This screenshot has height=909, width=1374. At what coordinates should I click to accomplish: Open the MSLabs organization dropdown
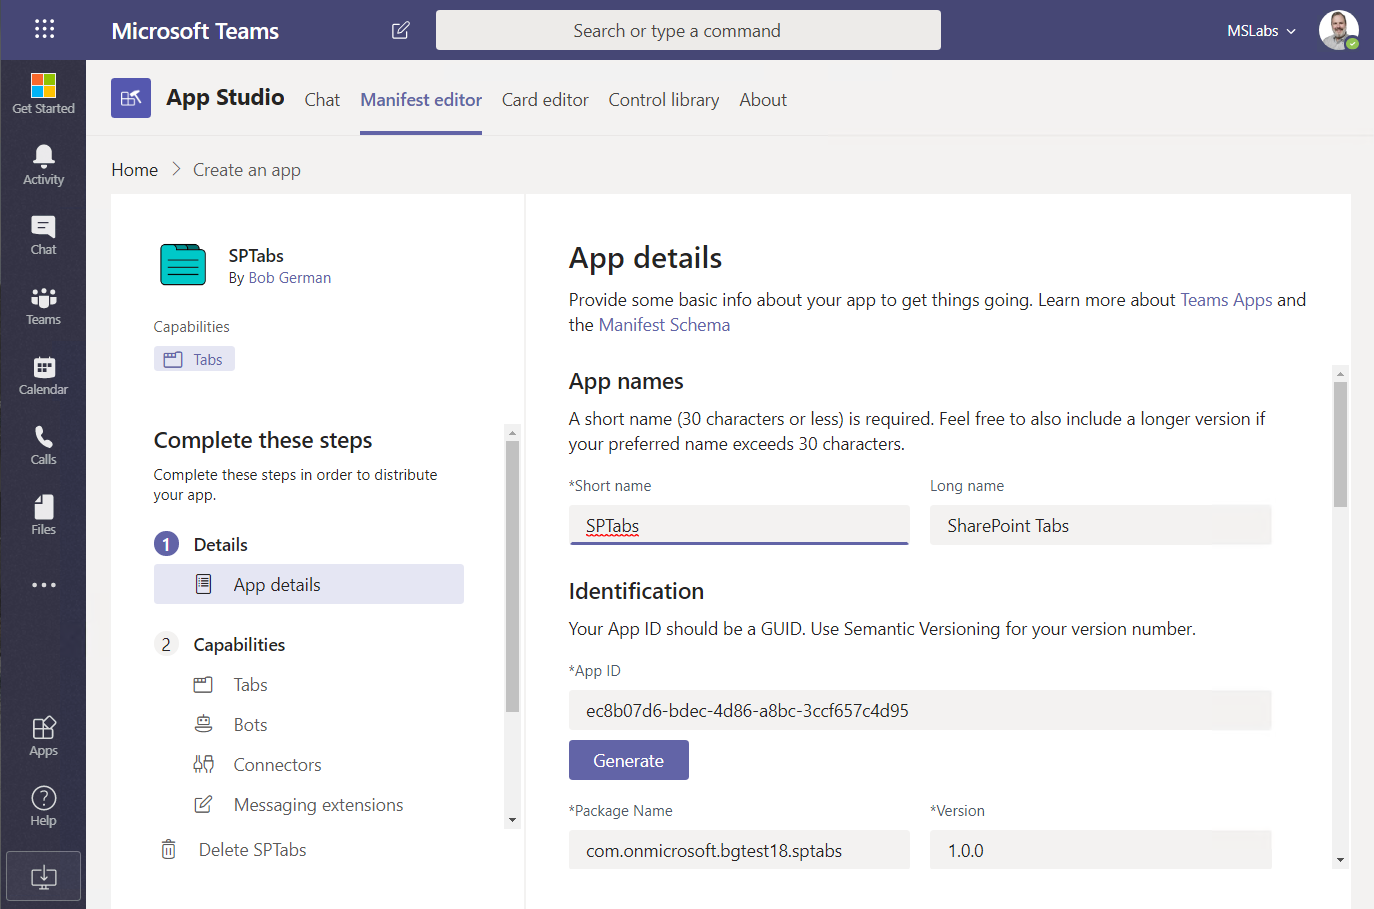(1261, 31)
